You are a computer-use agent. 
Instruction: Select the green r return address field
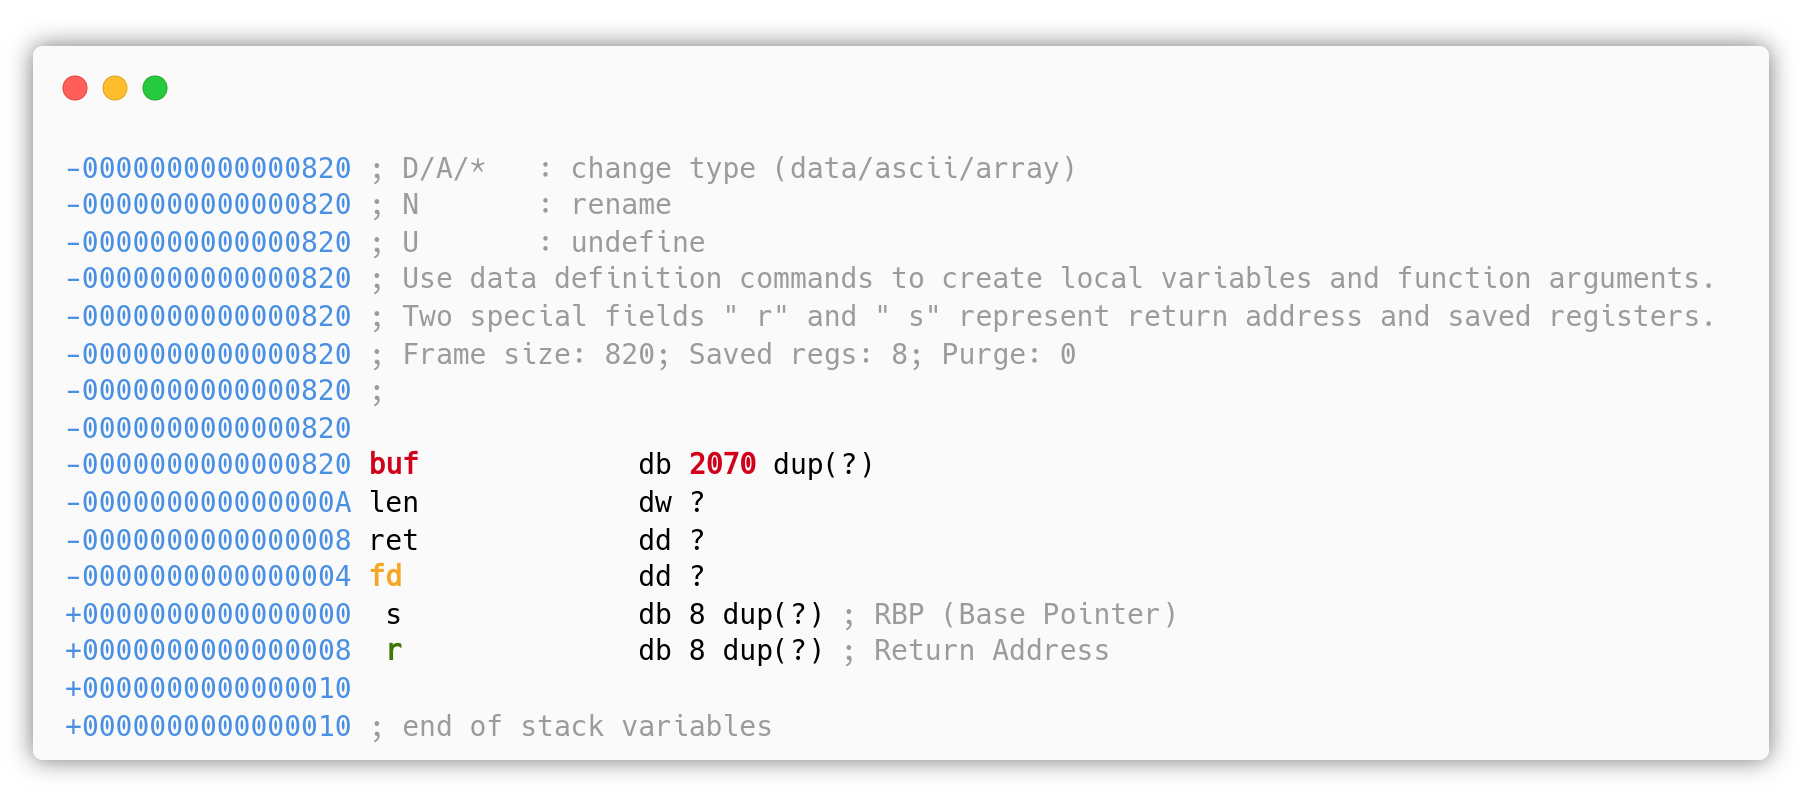coord(394,651)
